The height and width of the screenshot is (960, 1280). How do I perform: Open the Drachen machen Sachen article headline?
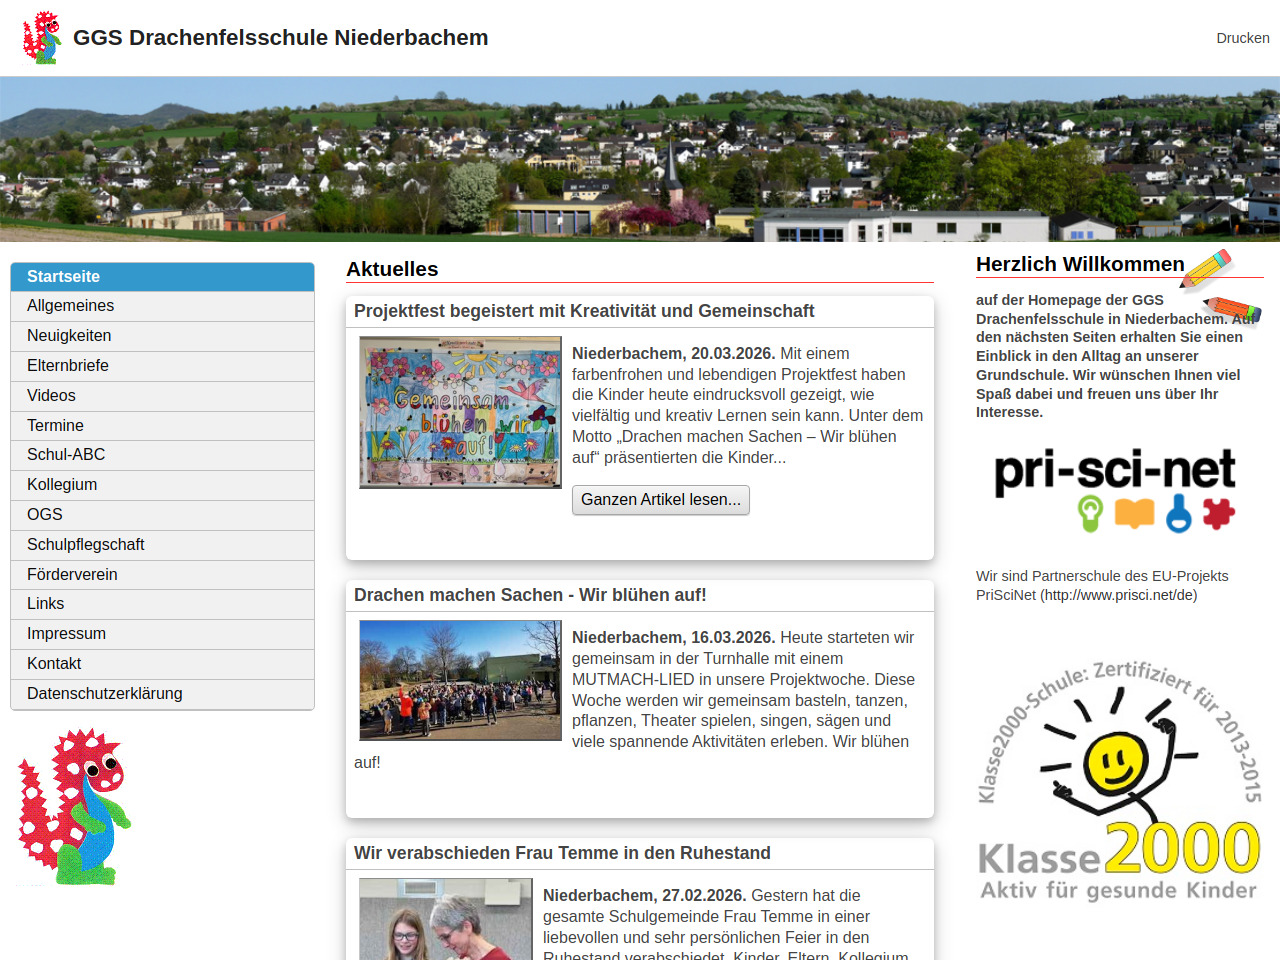(530, 595)
